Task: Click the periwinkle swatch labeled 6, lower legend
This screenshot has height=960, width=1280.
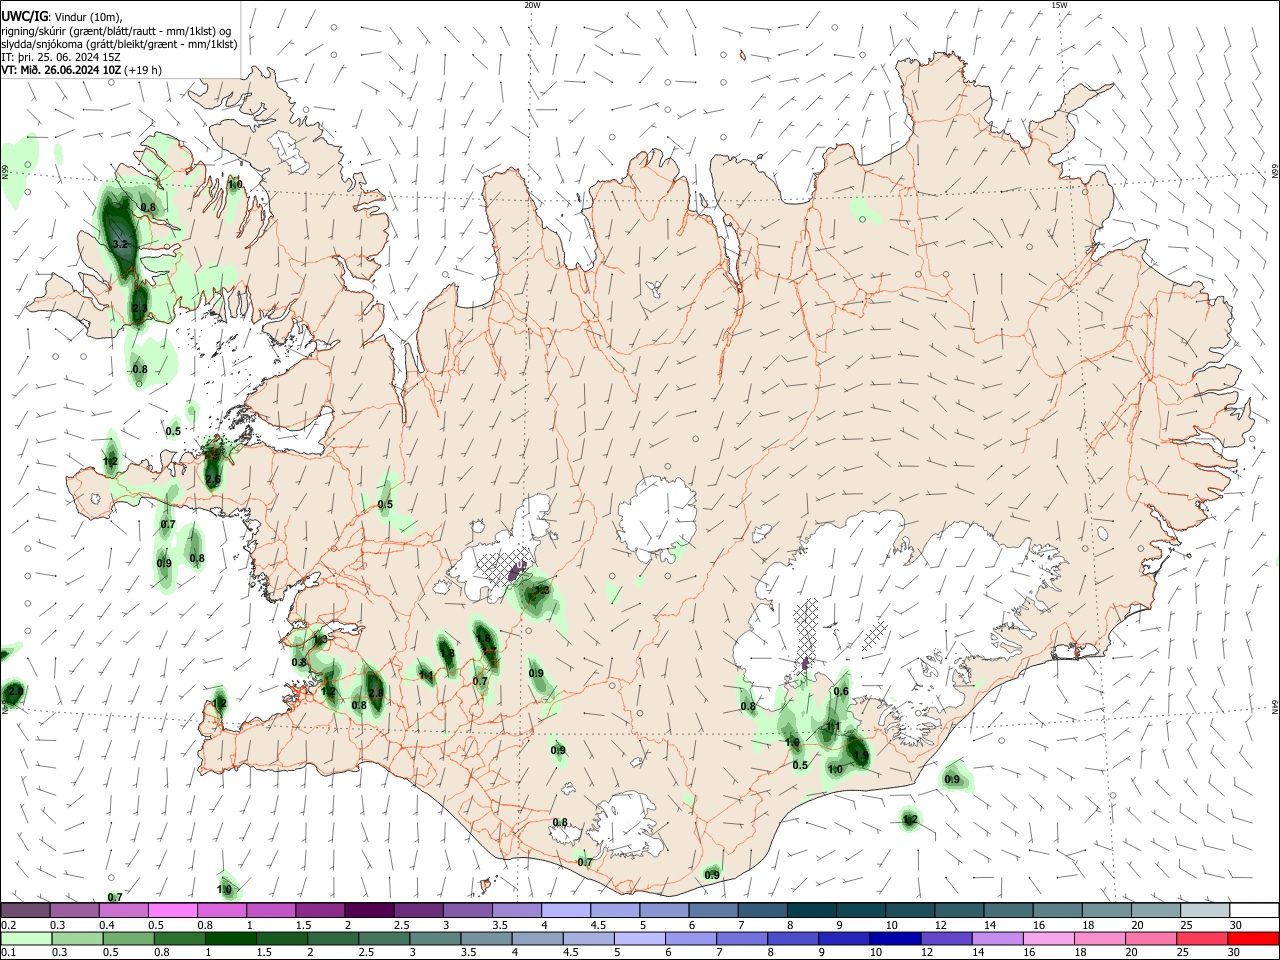Action: (690, 939)
